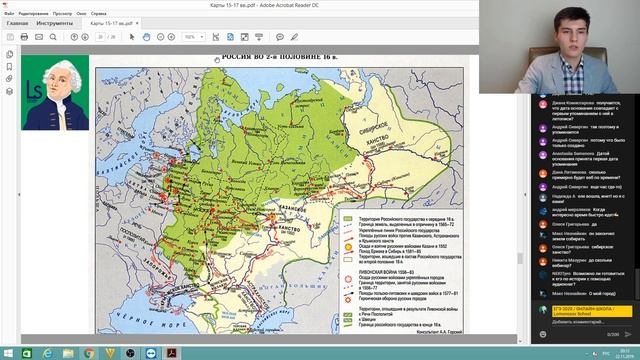
Task: Select the Карты 15-17 вв.pdf document tab
Action: (x=111, y=23)
